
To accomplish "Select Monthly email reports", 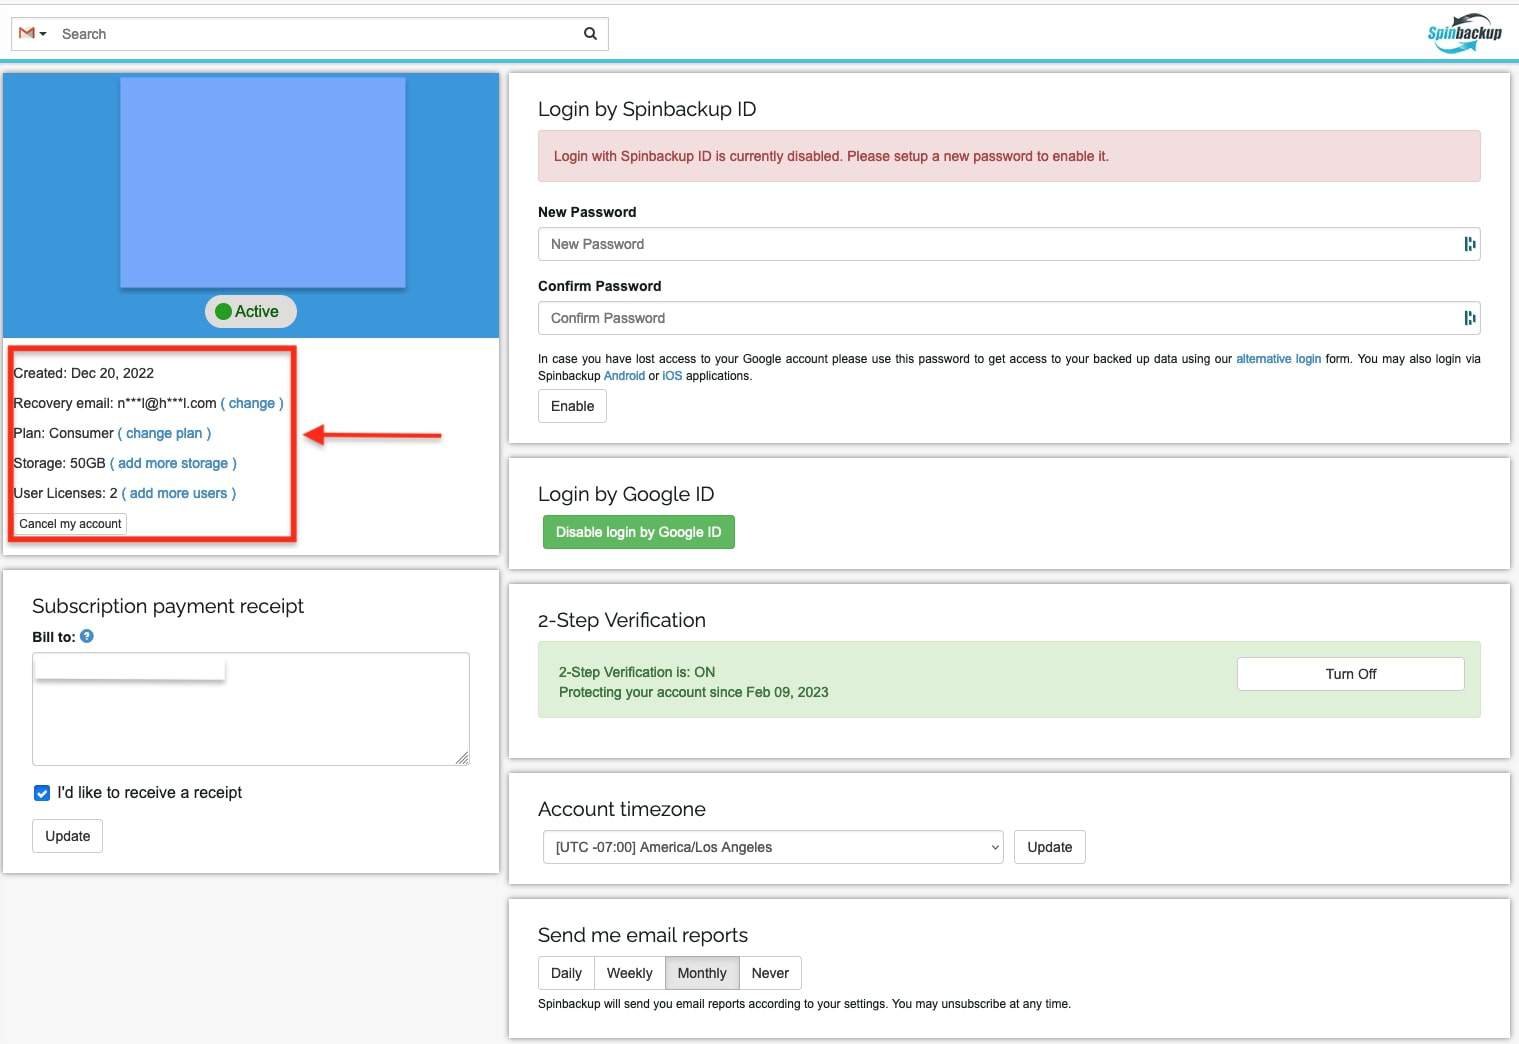I will (x=702, y=973).
